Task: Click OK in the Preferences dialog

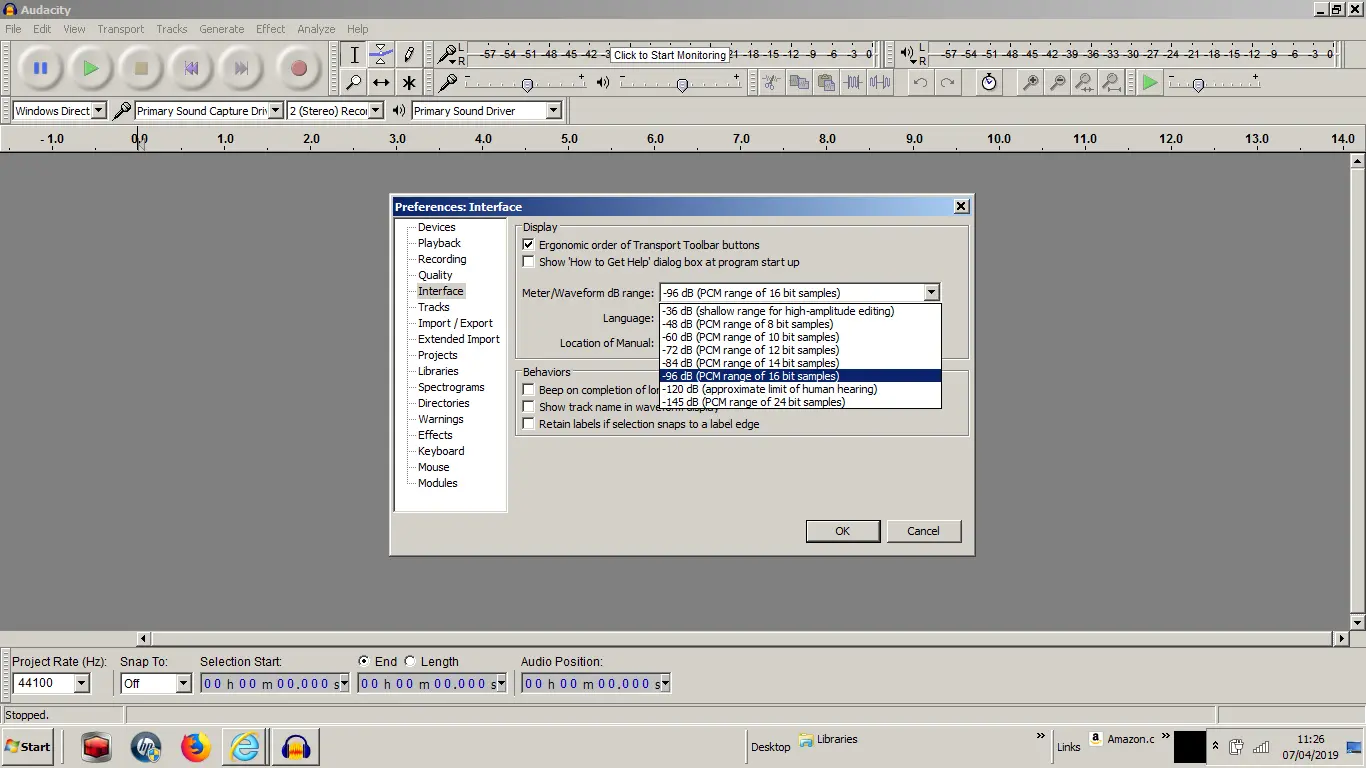Action: (842, 531)
